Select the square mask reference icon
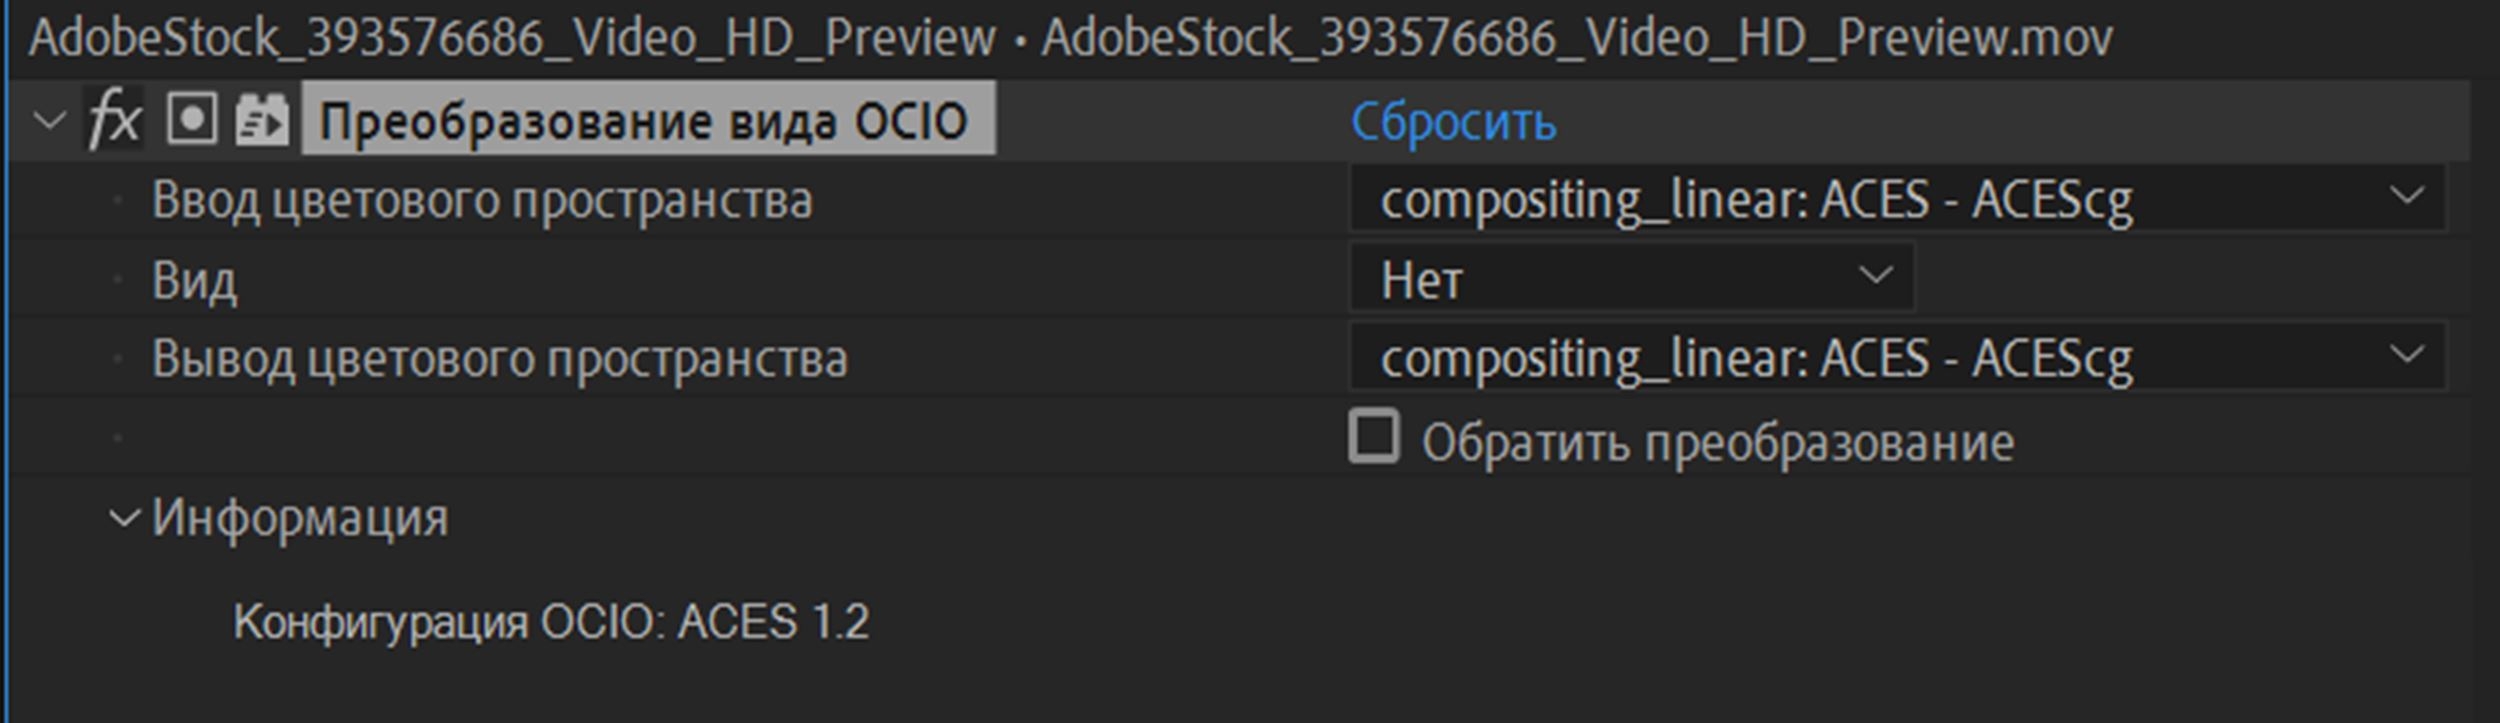 (x=190, y=120)
